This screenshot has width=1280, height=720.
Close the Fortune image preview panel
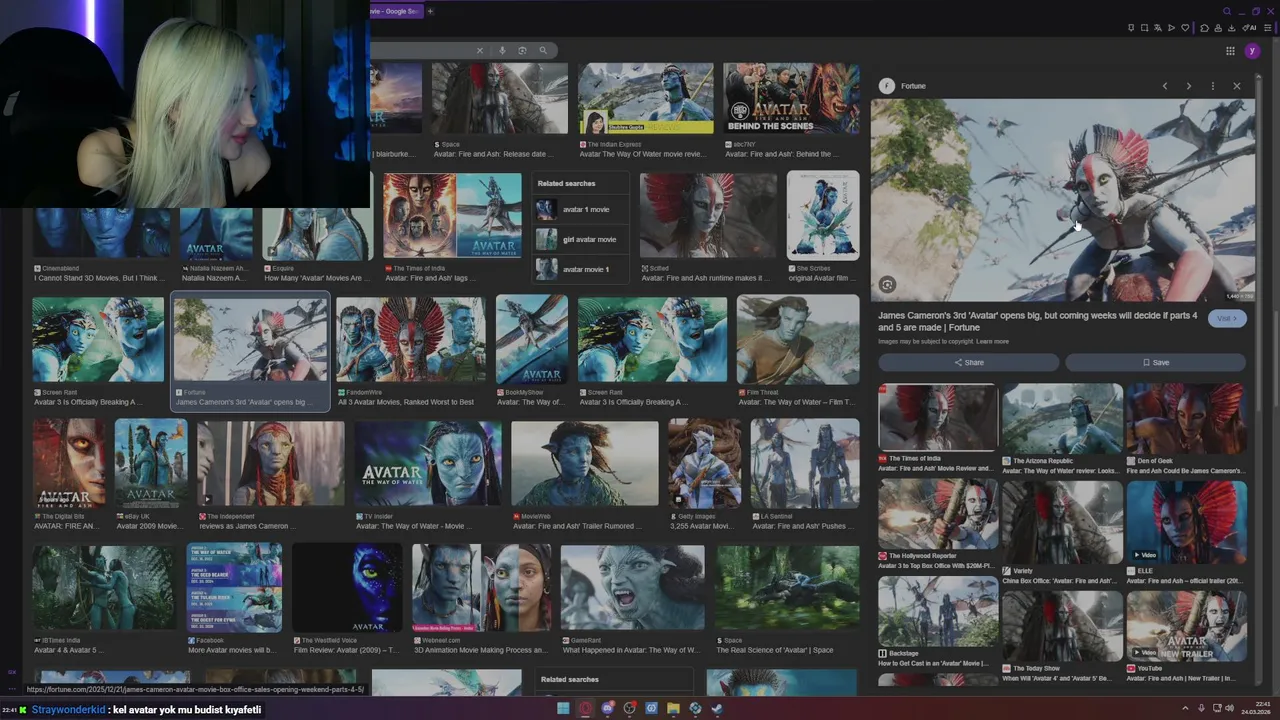(x=1237, y=86)
